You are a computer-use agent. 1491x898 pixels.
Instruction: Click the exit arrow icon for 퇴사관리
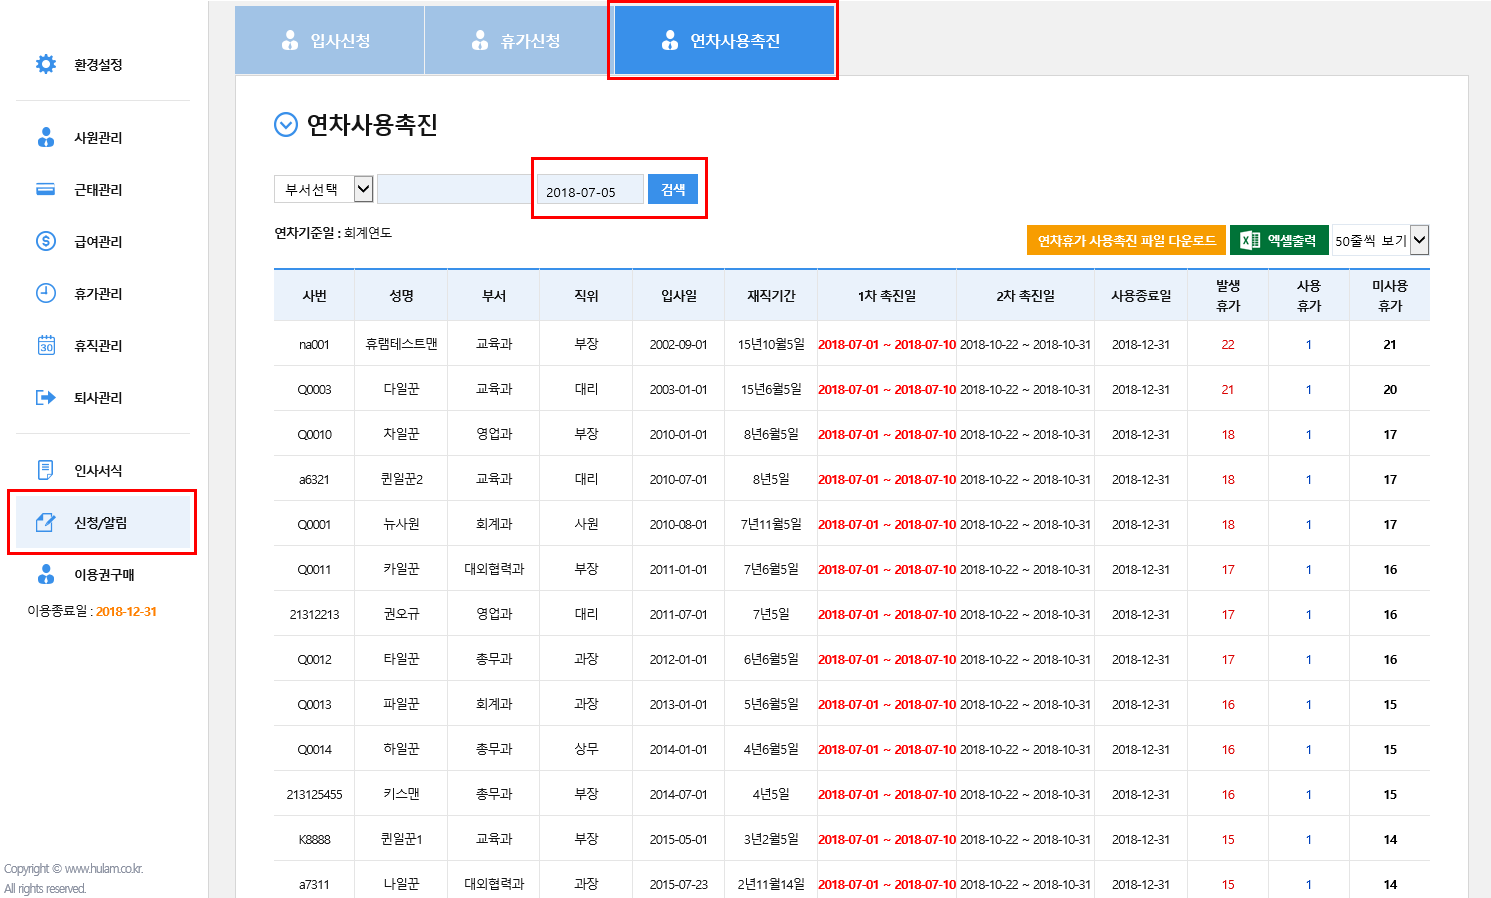(46, 397)
